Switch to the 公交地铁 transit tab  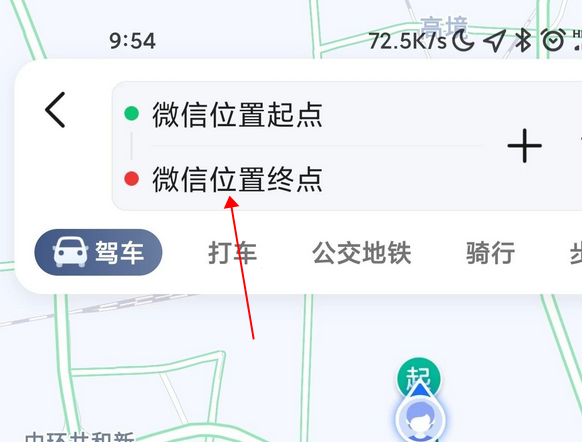click(362, 253)
